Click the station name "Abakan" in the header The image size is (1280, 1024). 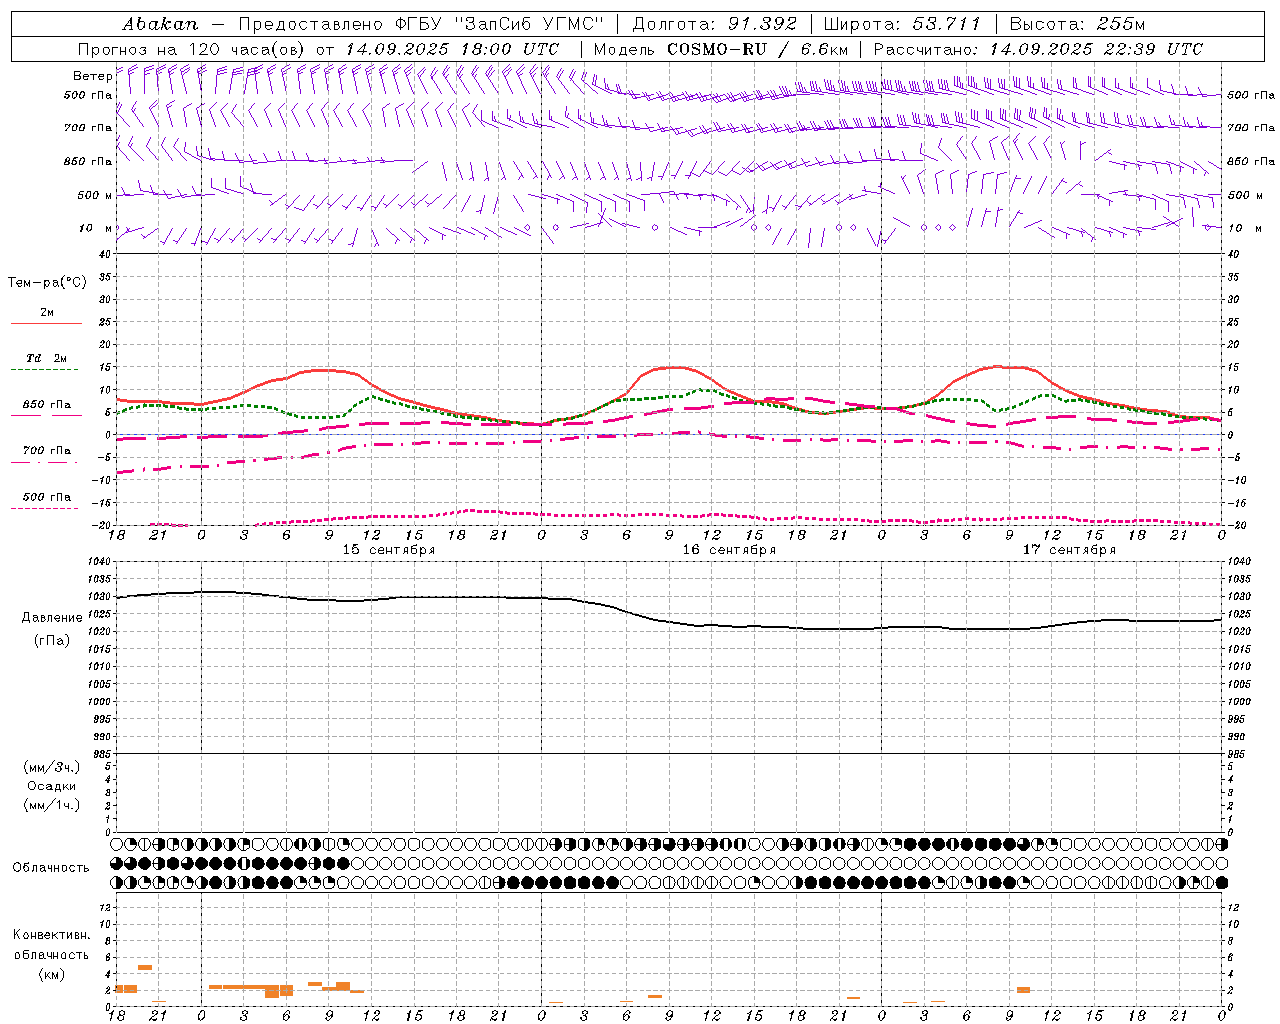click(160, 24)
